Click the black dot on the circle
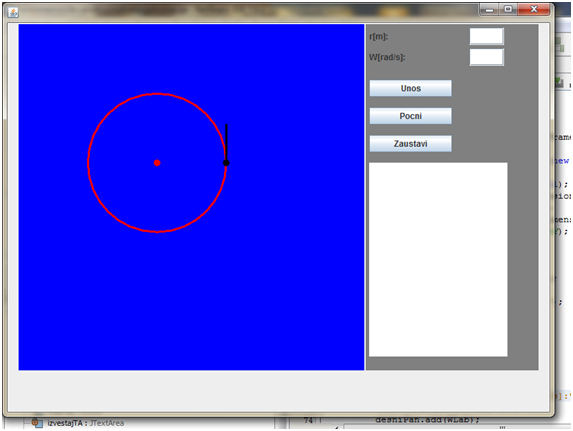The height and width of the screenshot is (431, 573). pos(226,163)
